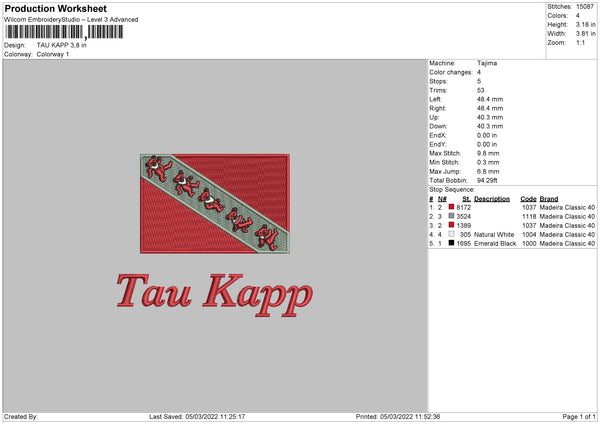Click code '1118' in stop row 2

pos(529,217)
